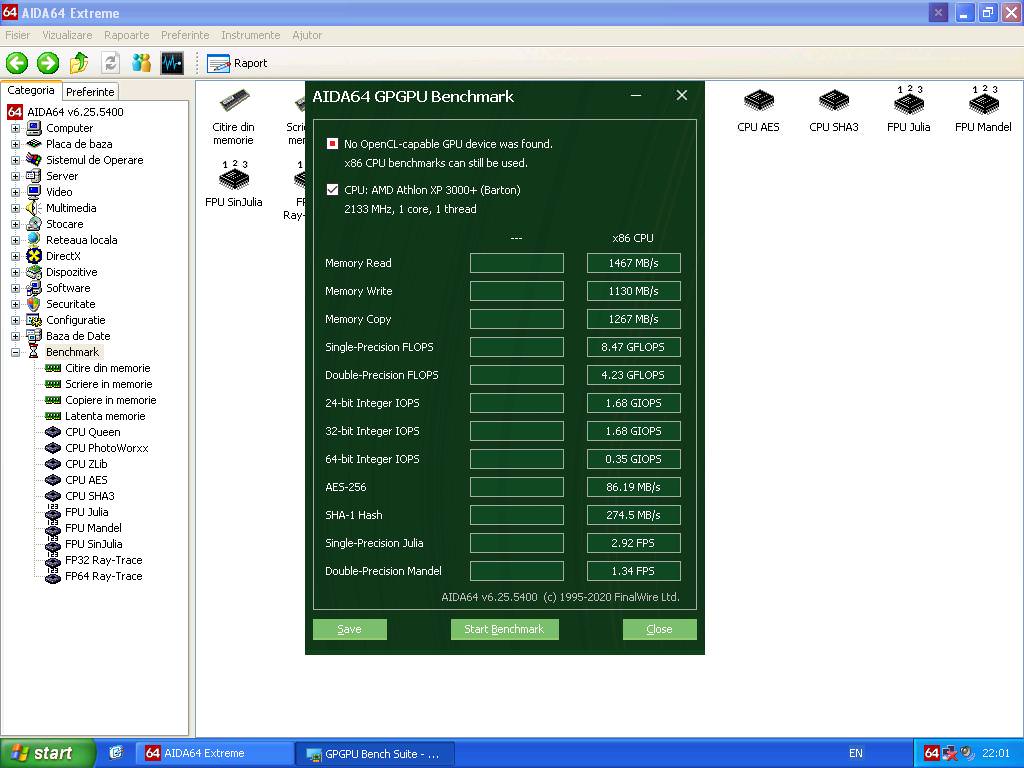The width and height of the screenshot is (1024, 768).
Task: Expand the Multimedia tree node
Action: (x=15, y=208)
